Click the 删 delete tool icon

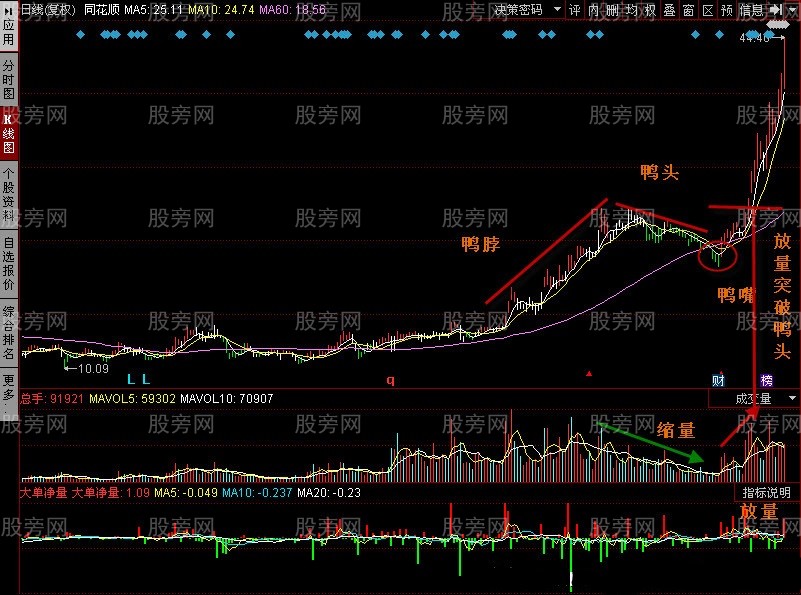613,8
